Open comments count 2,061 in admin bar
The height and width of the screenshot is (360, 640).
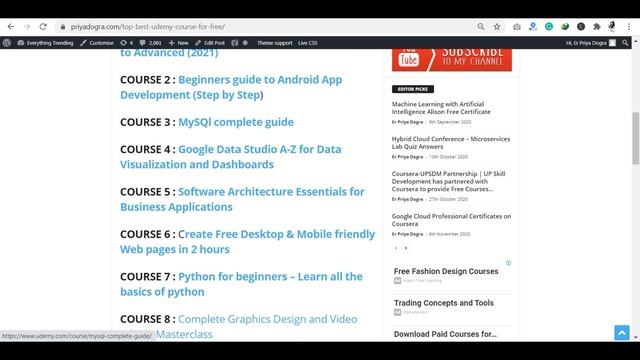point(150,42)
